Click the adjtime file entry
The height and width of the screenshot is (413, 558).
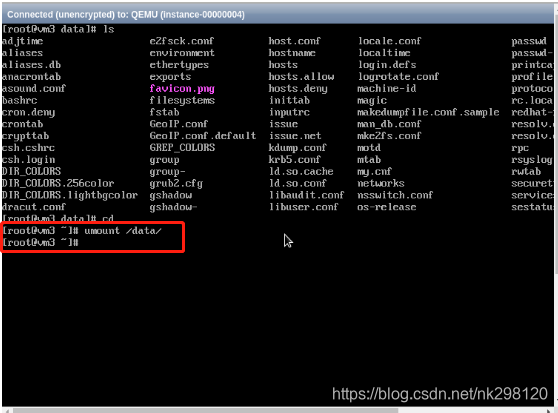[x=22, y=41]
